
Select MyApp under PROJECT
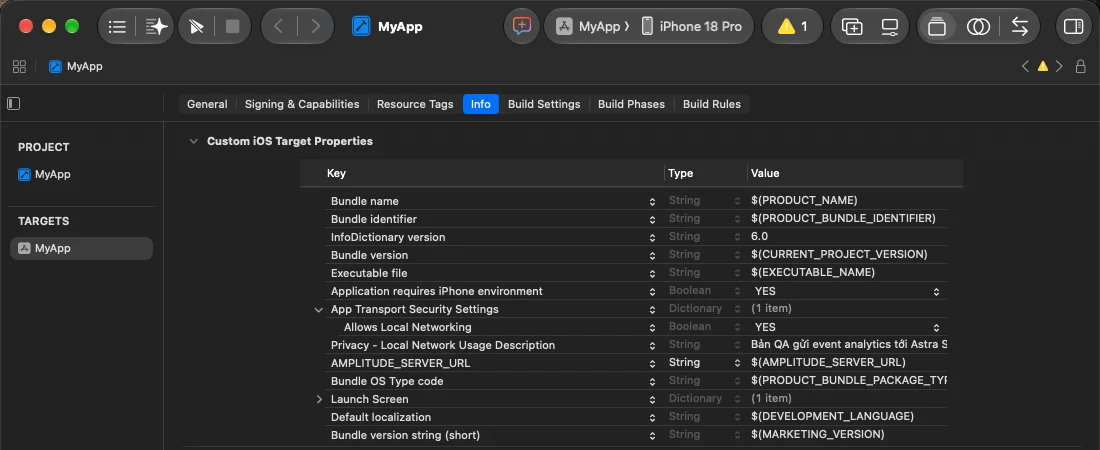(46, 175)
